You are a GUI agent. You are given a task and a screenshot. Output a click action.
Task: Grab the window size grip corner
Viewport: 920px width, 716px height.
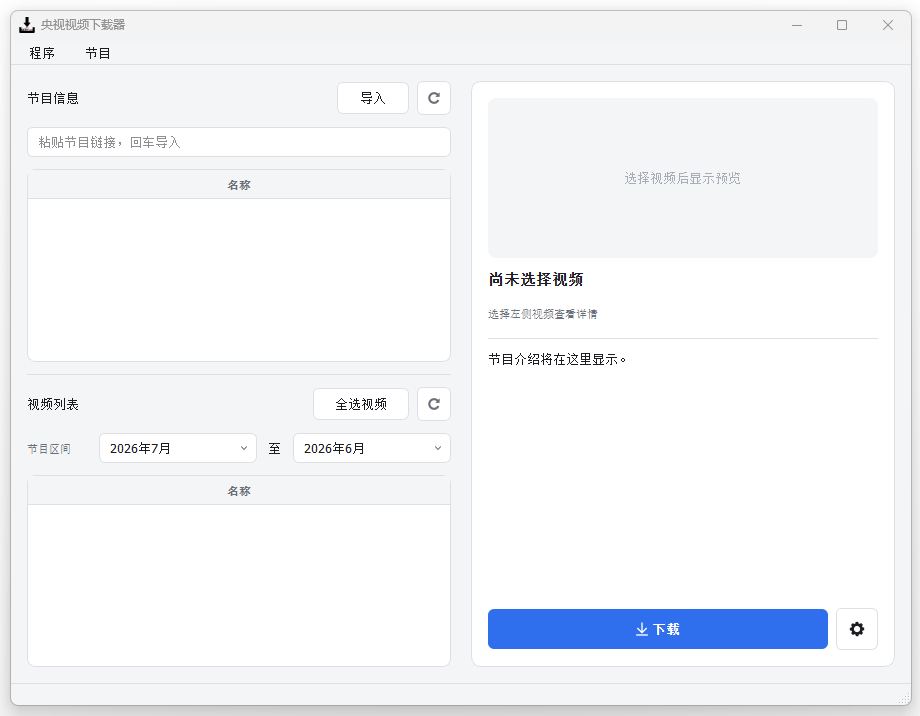(x=904, y=698)
